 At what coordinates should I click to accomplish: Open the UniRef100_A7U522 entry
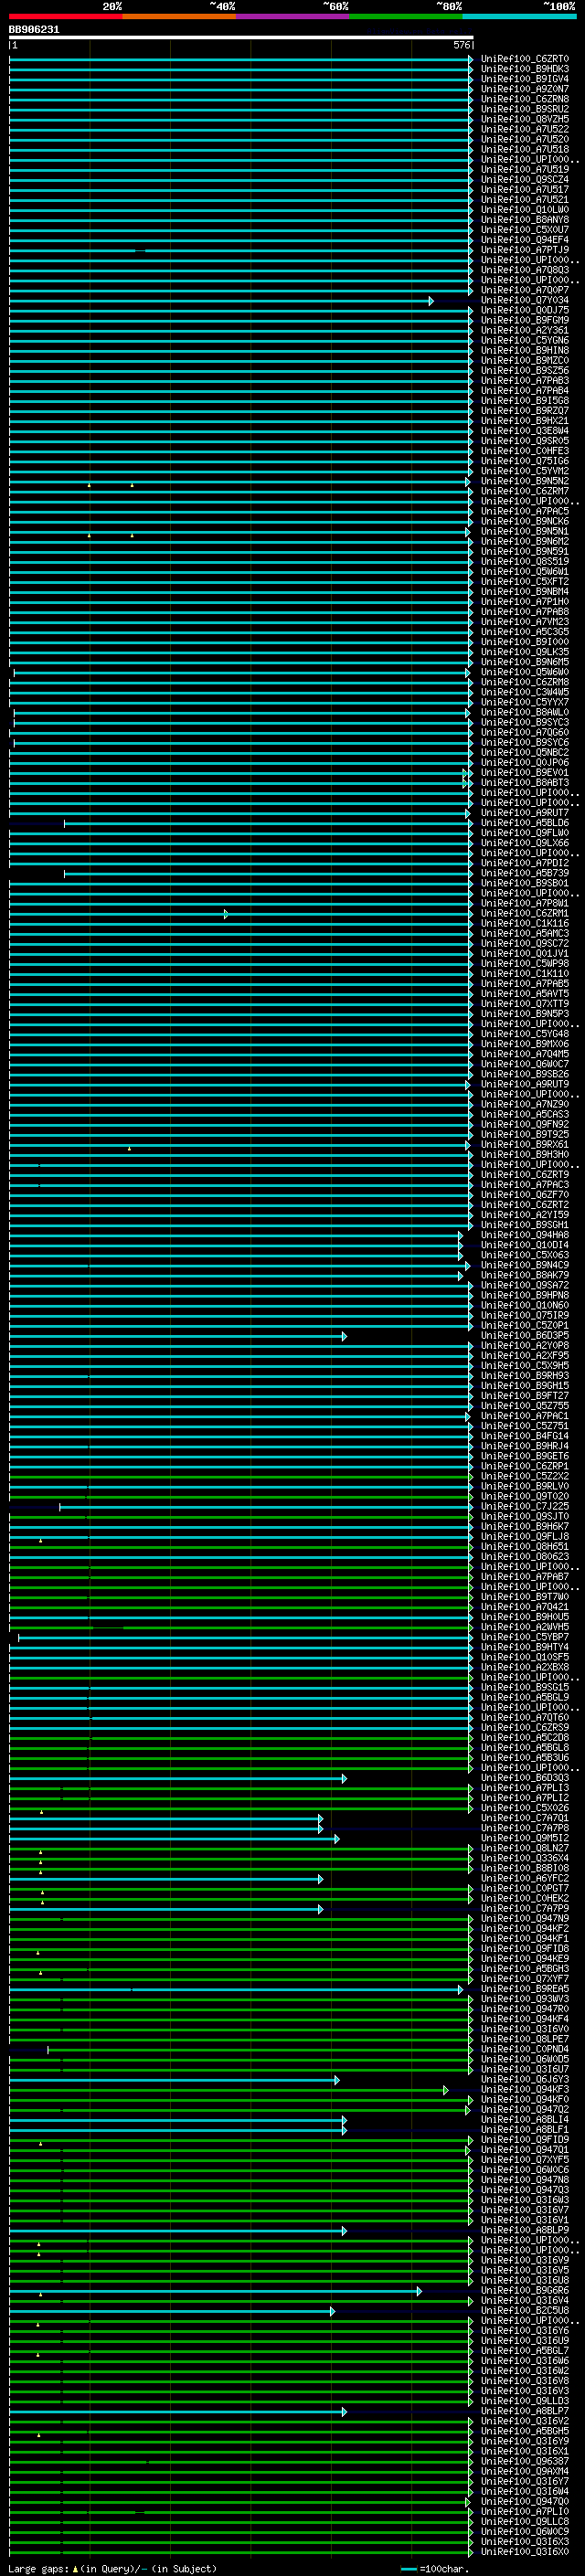(525, 129)
